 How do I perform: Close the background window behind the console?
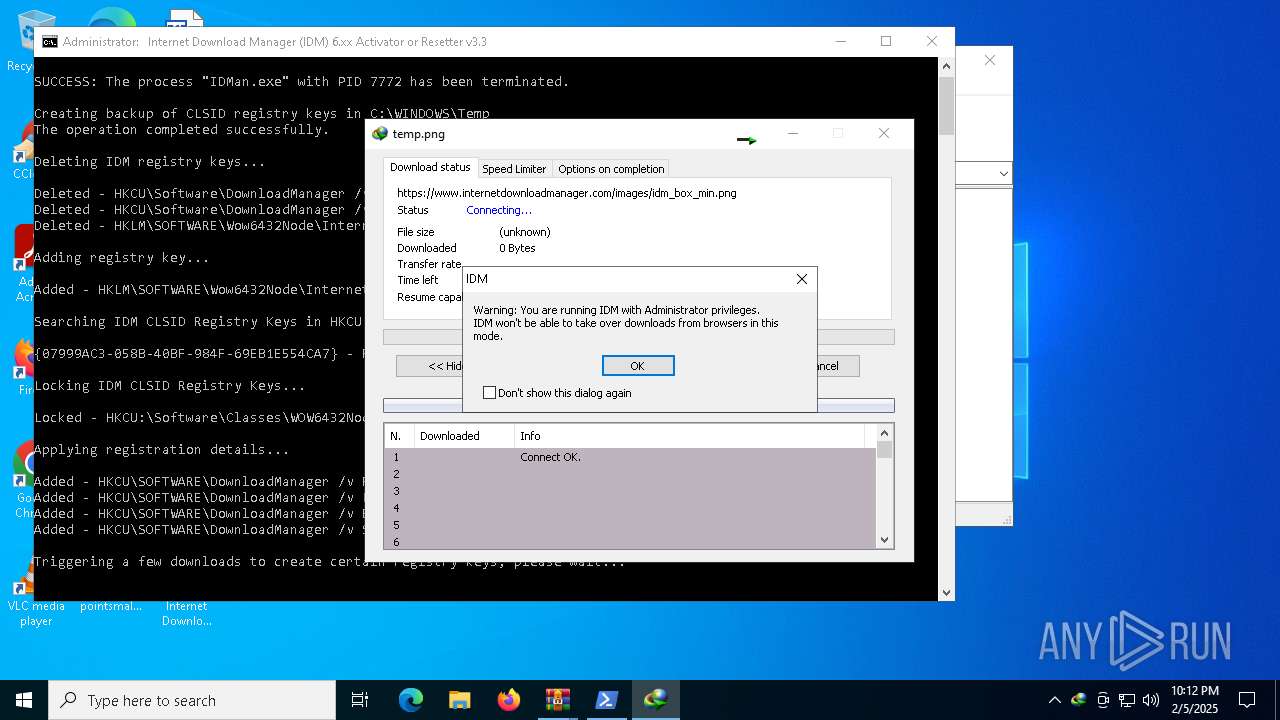(989, 60)
